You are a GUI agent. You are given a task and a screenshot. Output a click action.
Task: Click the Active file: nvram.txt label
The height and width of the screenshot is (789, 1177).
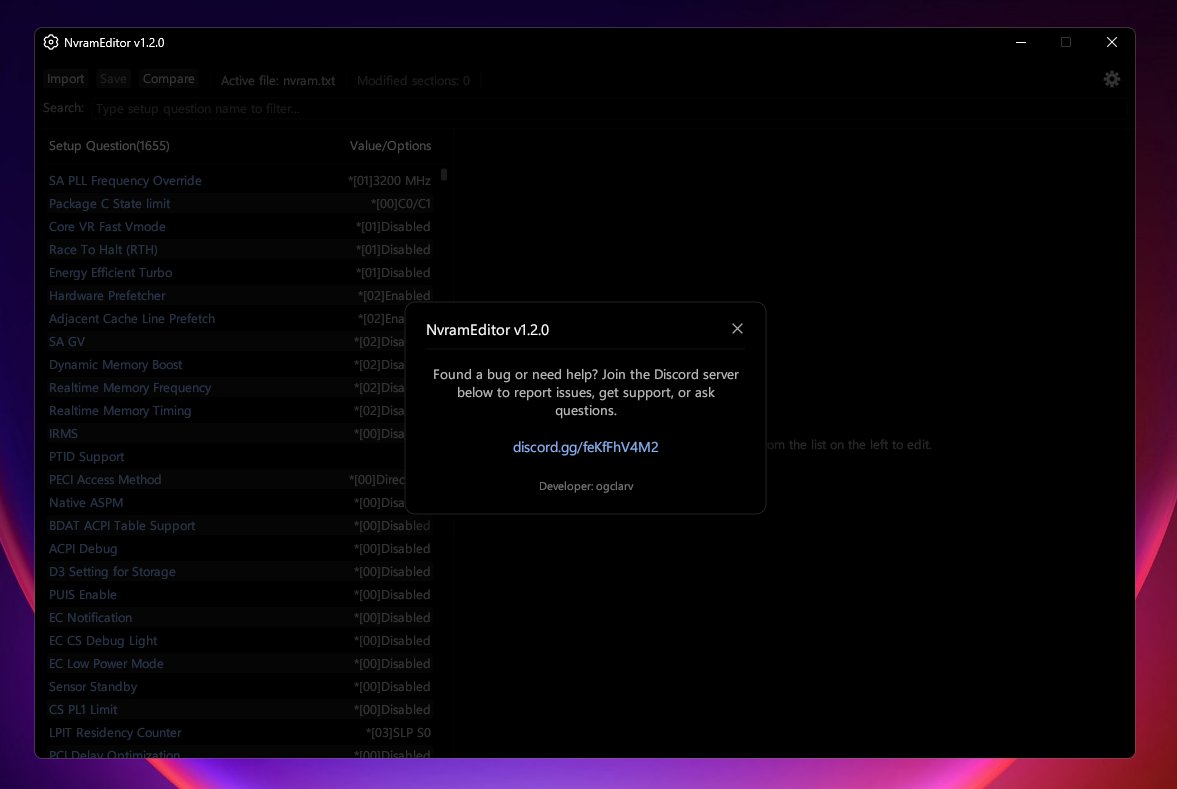tap(278, 80)
